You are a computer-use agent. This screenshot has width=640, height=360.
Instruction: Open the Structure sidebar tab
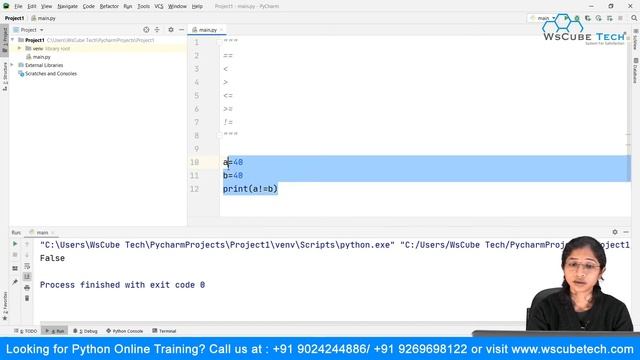click(5, 77)
